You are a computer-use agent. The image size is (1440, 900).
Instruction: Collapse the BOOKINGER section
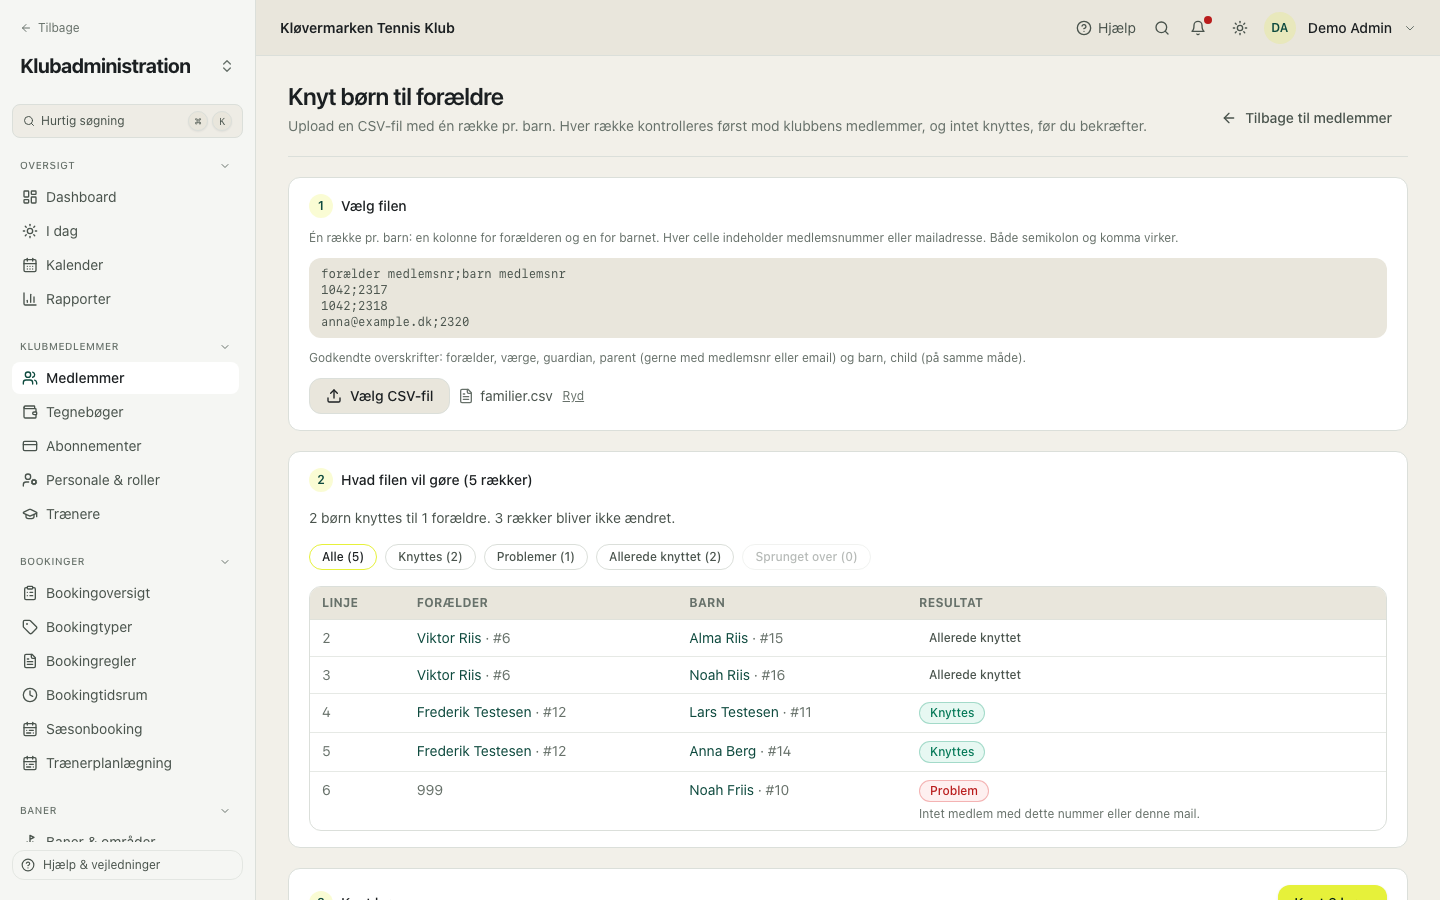pyautogui.click(x=225, y=562)
